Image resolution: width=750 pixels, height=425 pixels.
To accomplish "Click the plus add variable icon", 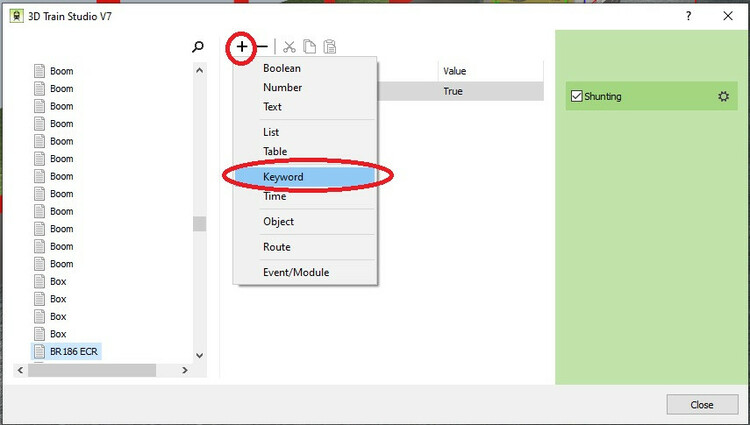I will pyautogui.click(x=242, y=46).
